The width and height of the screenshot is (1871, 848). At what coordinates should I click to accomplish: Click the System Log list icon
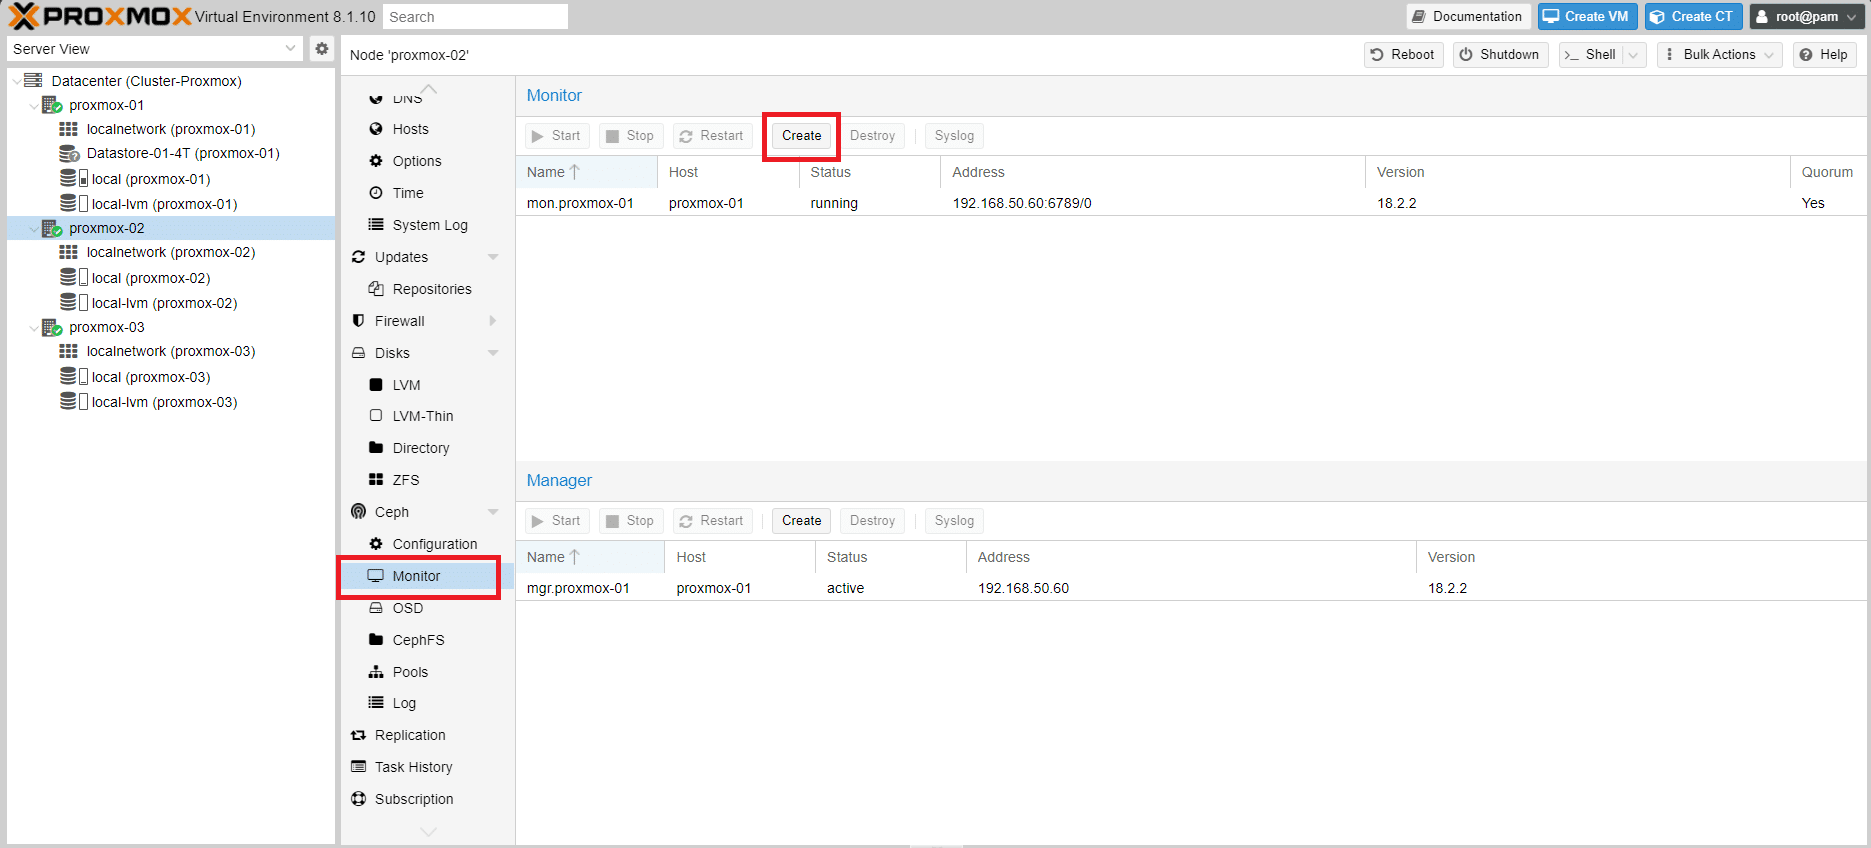click(x=376, y=225)
